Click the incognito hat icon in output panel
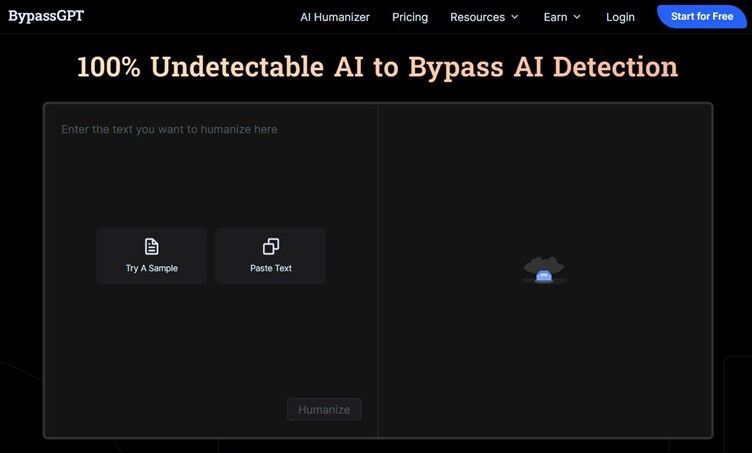The height and width of the screenshot is (453, 752). [x=544, y=270]
